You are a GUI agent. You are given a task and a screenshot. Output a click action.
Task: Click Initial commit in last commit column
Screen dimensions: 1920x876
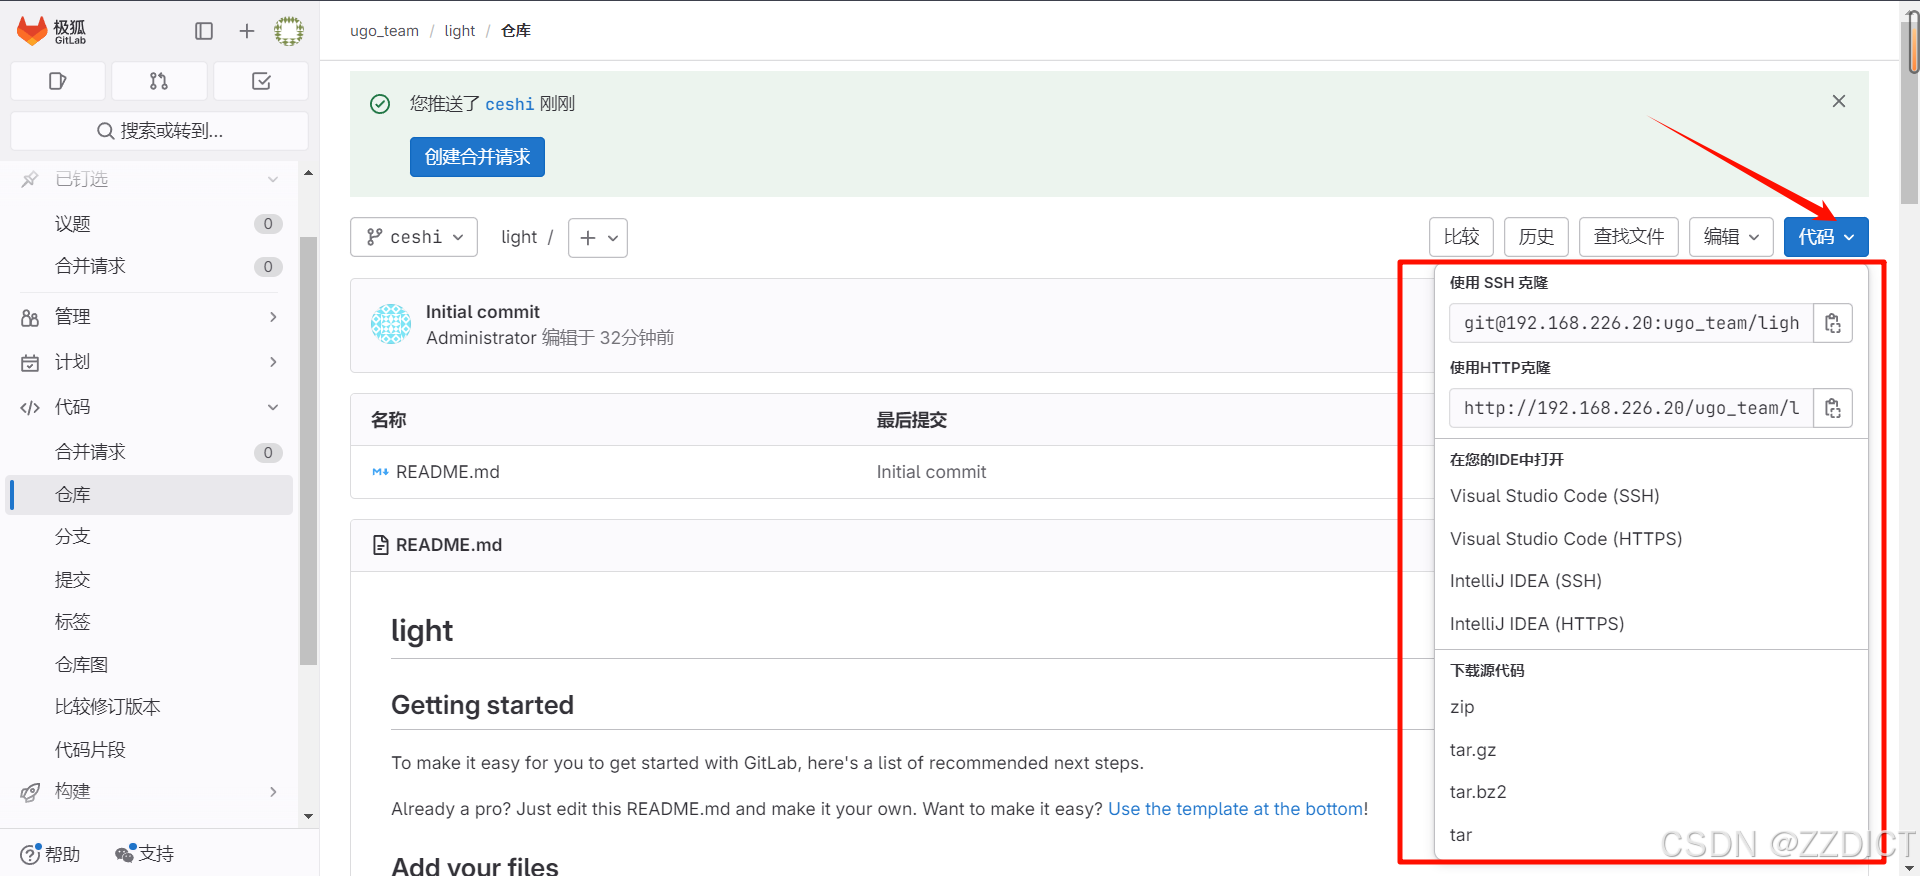(931, 472)
